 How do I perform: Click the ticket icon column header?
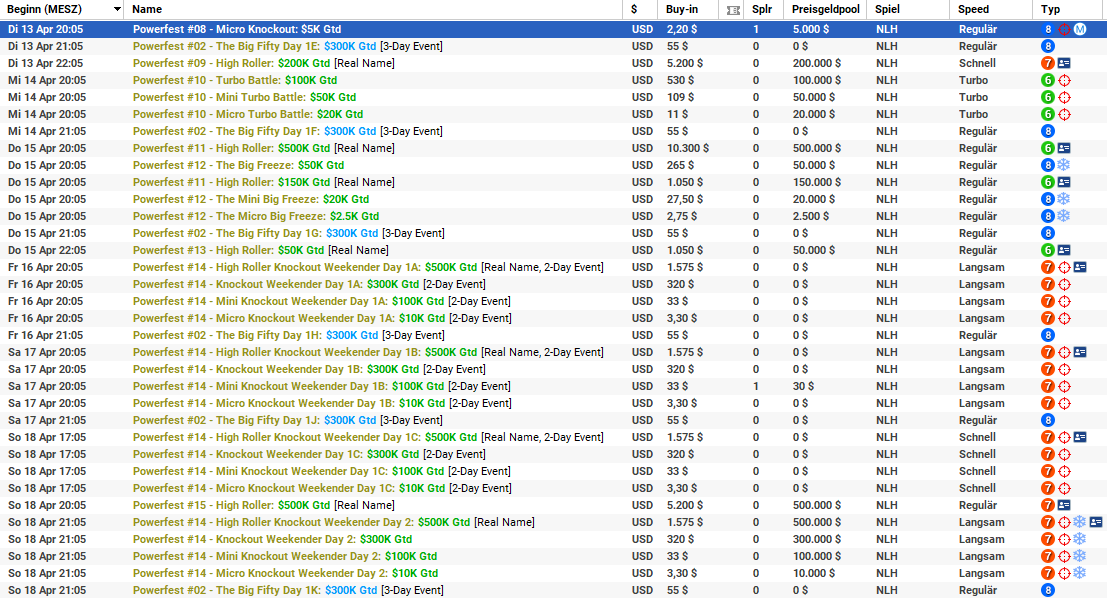733,9
